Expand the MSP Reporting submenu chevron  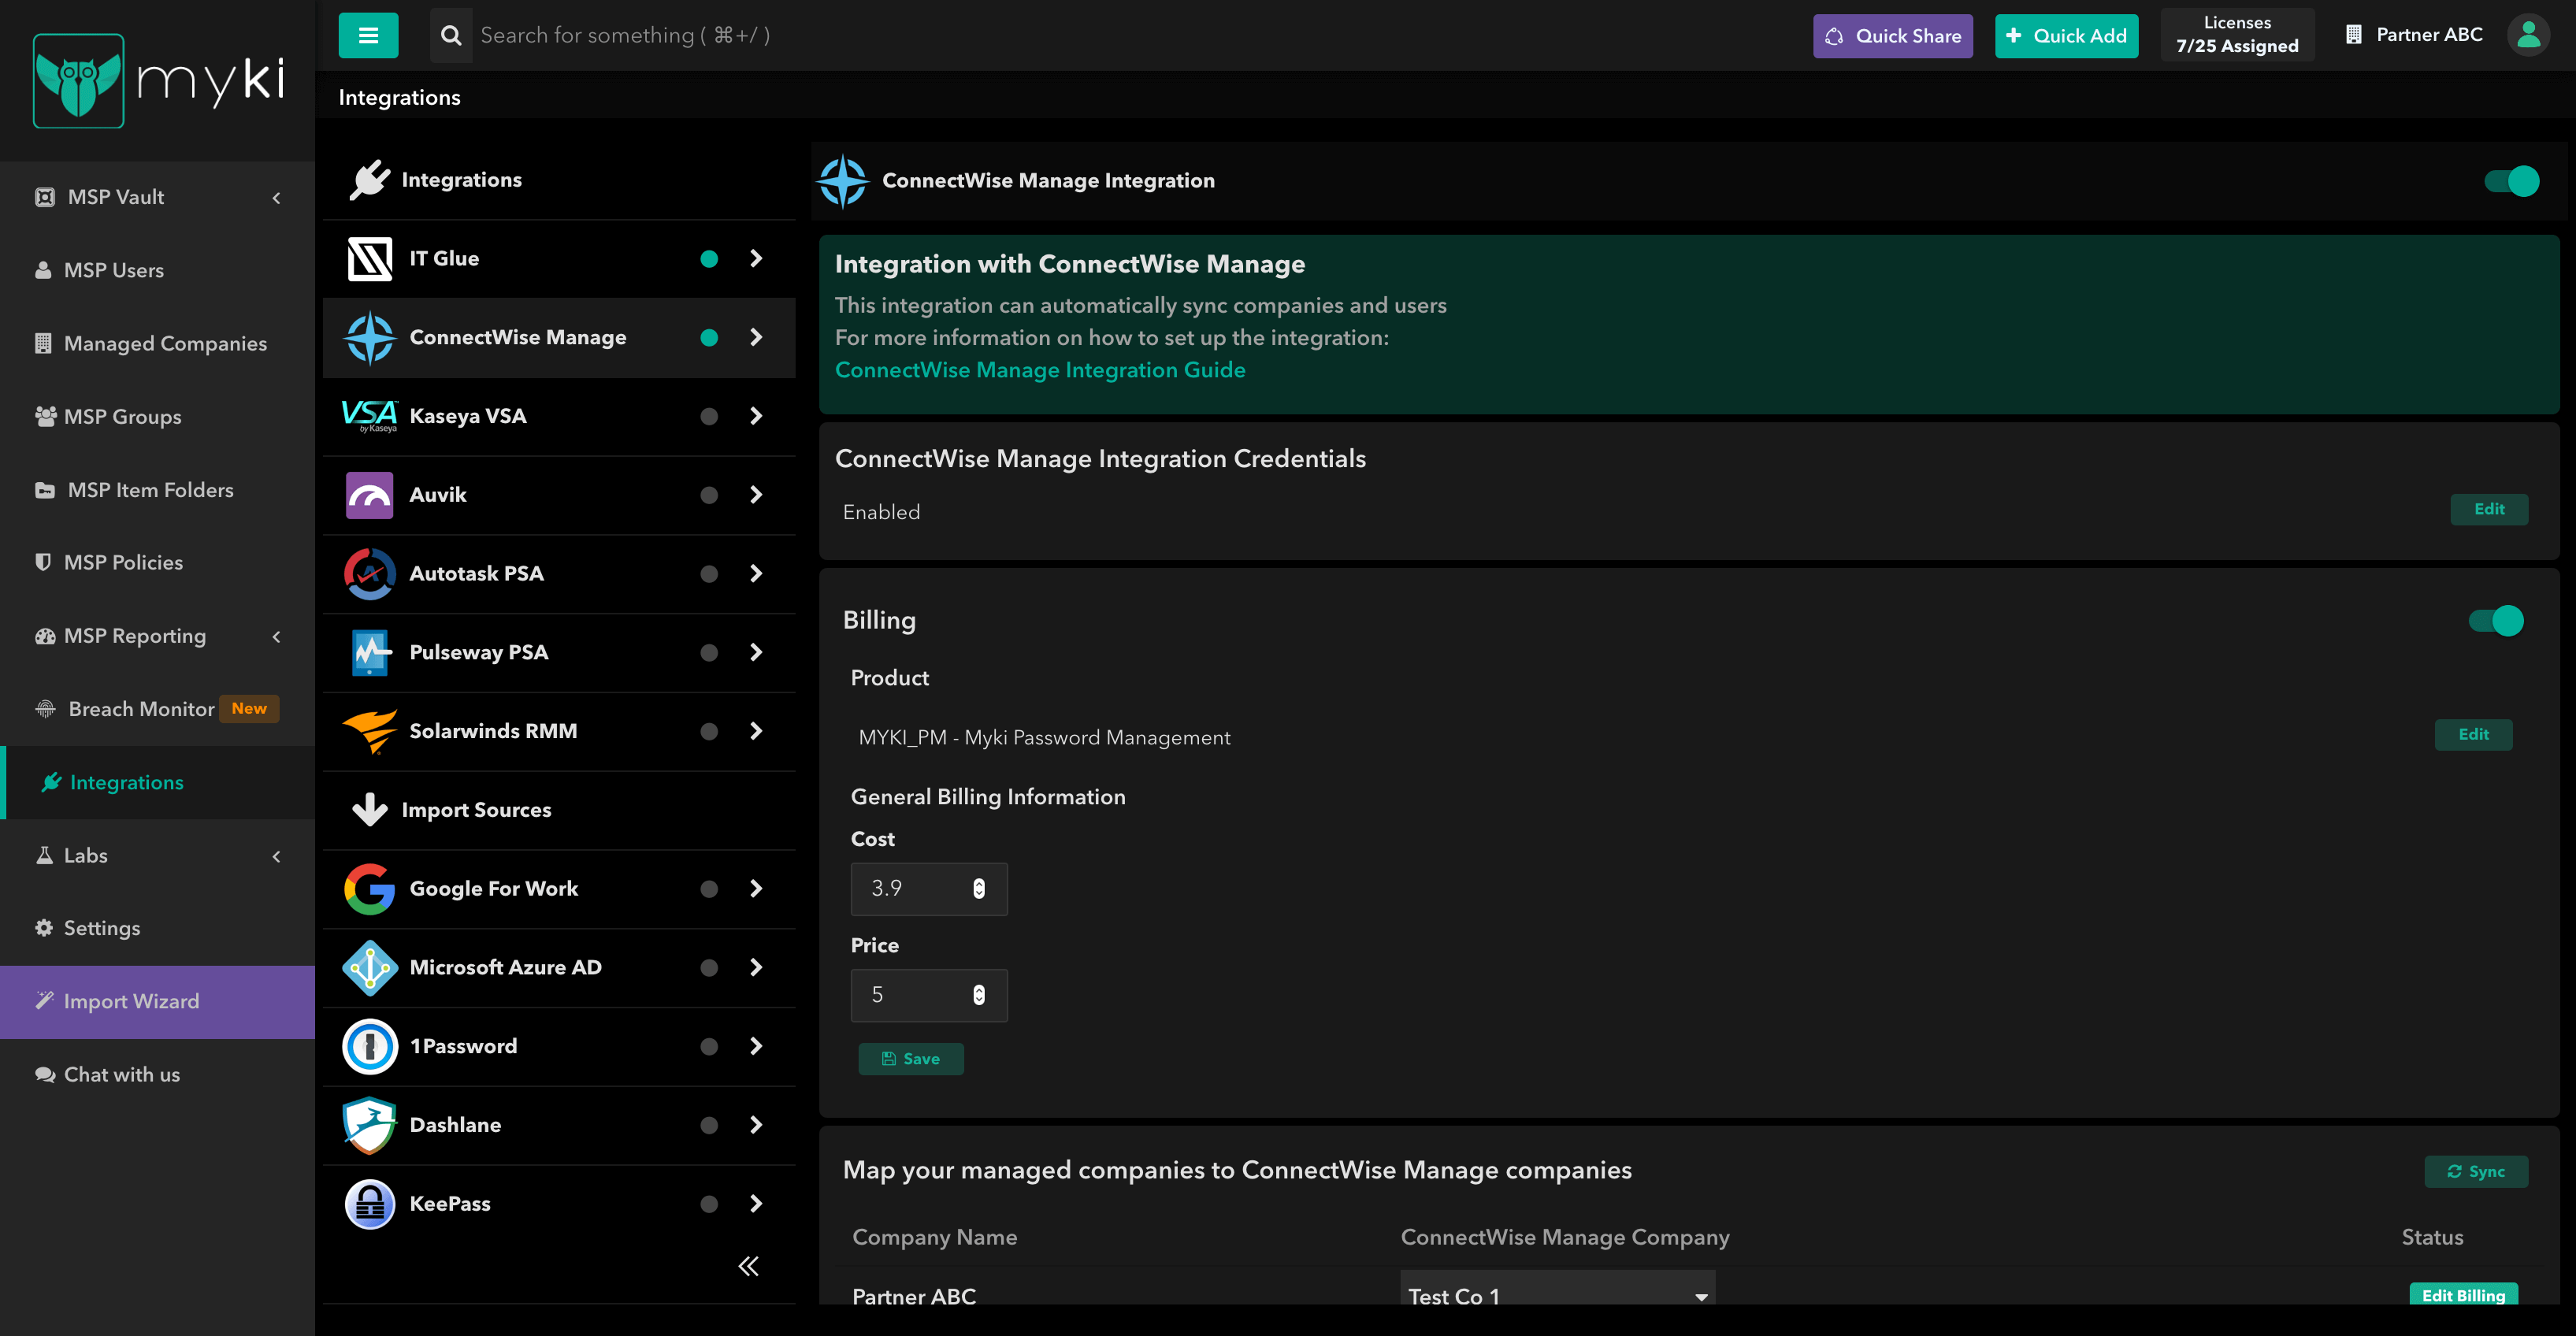(277, 636)
